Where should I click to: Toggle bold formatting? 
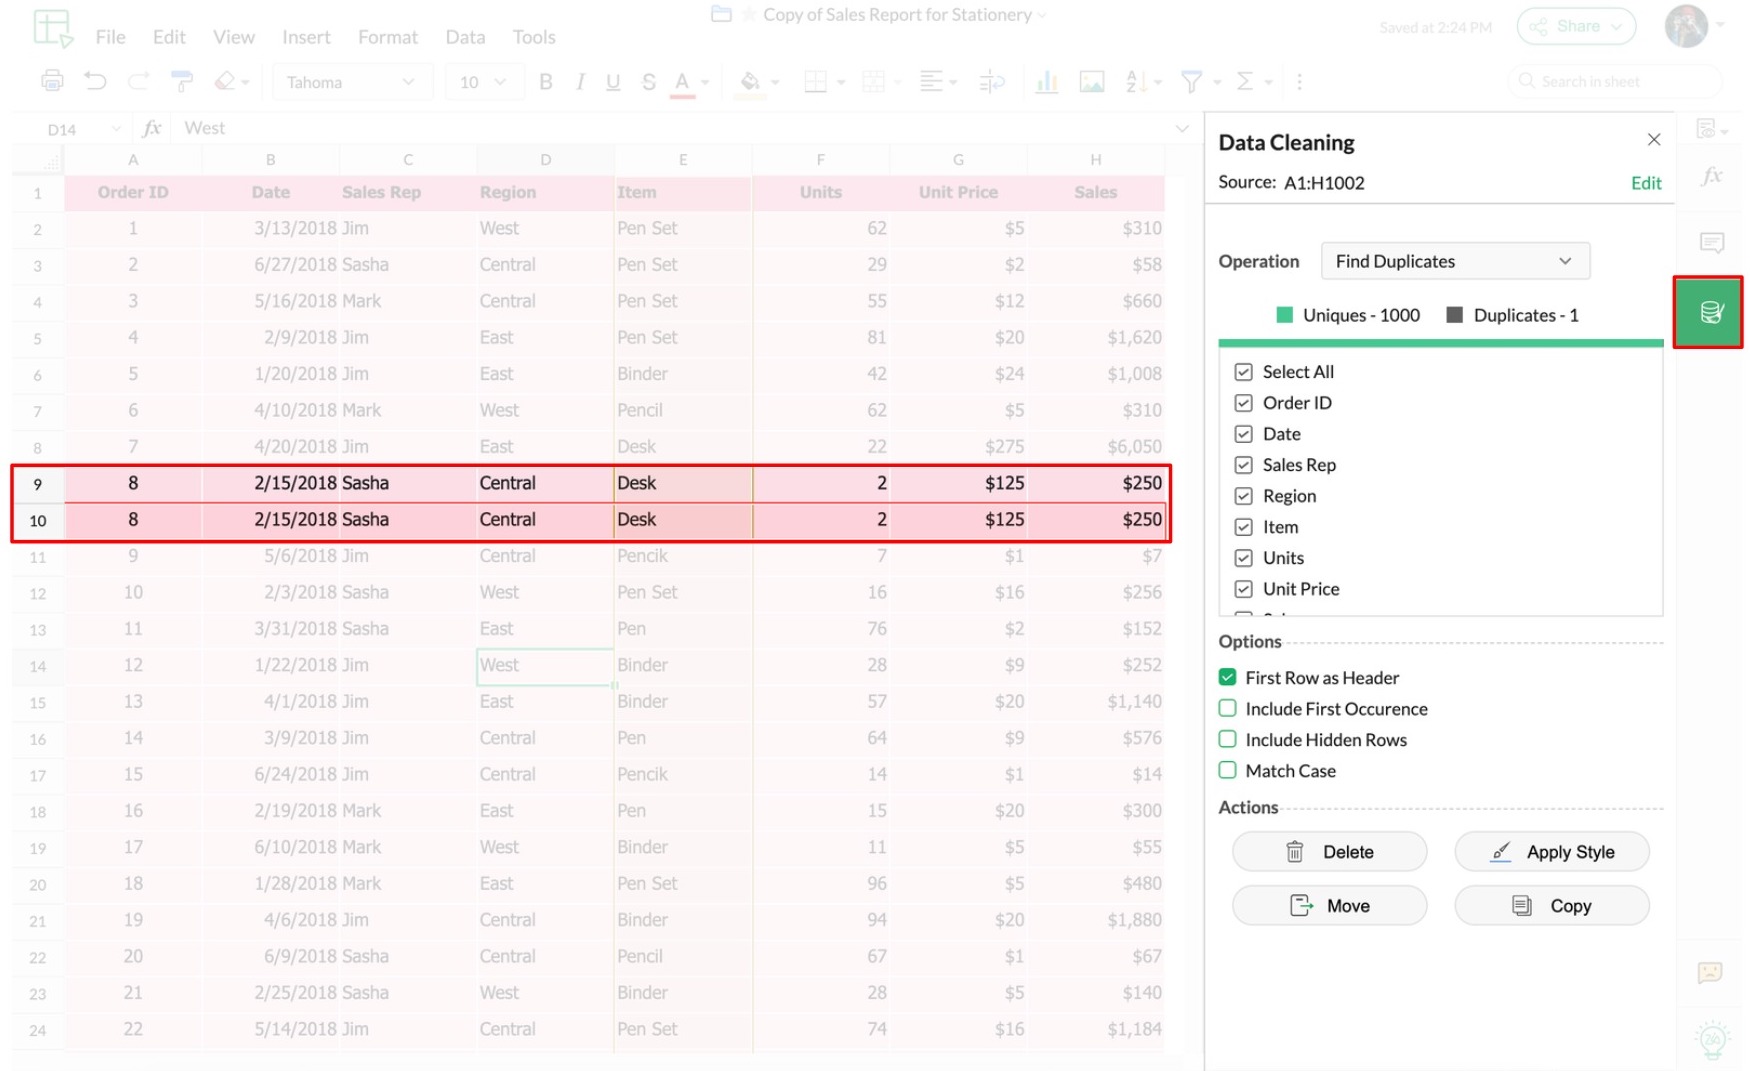click(x=545, y=82)
